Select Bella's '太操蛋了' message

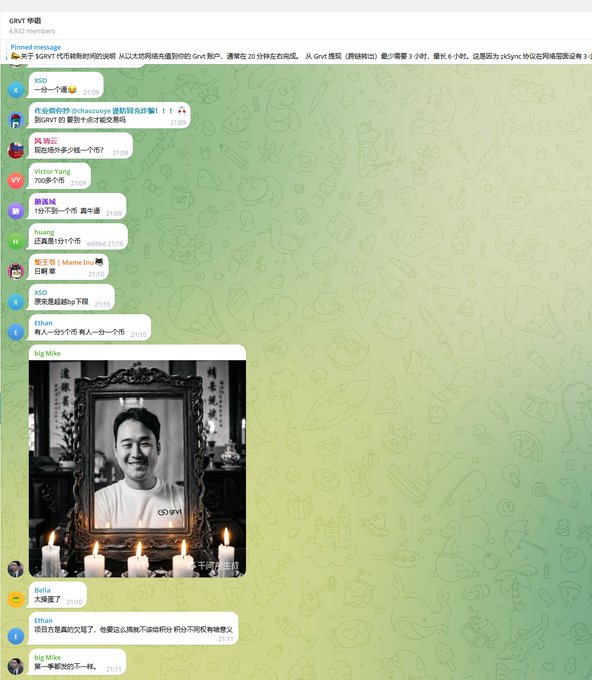[x=58, y=595]
